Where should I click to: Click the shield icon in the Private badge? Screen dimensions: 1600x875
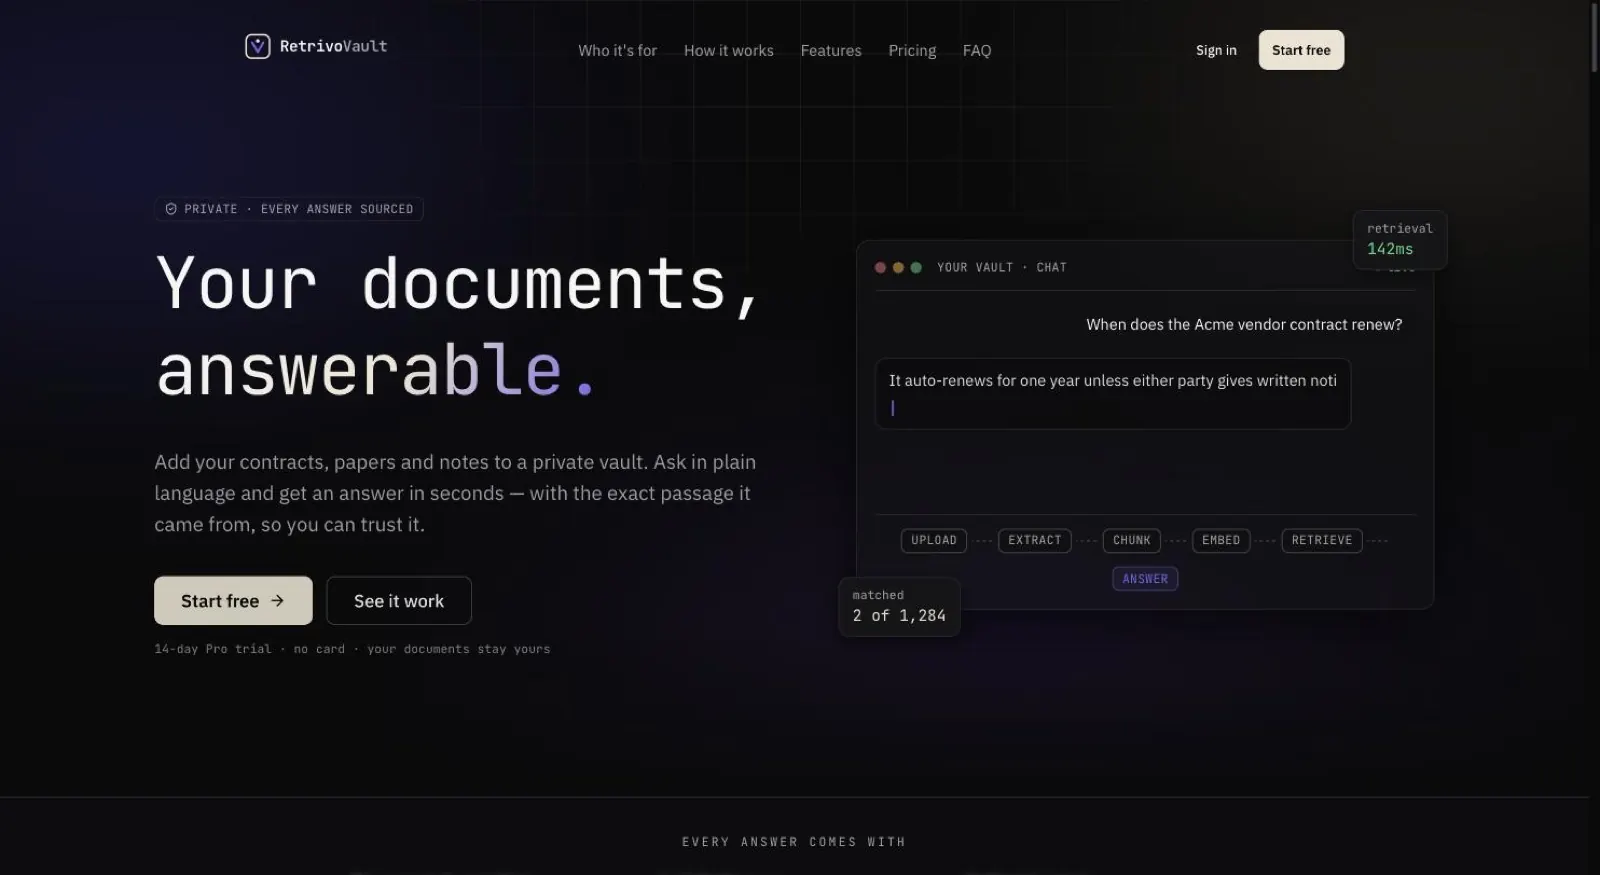point(171,209)
